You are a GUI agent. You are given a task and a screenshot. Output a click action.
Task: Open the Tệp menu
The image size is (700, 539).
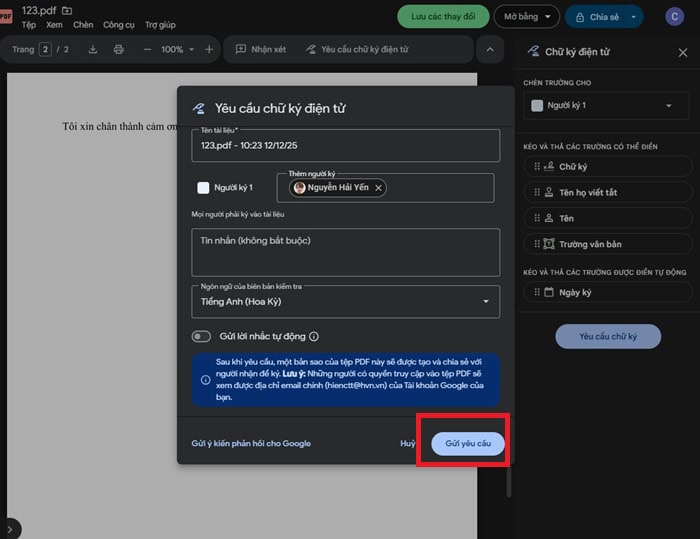29,24
